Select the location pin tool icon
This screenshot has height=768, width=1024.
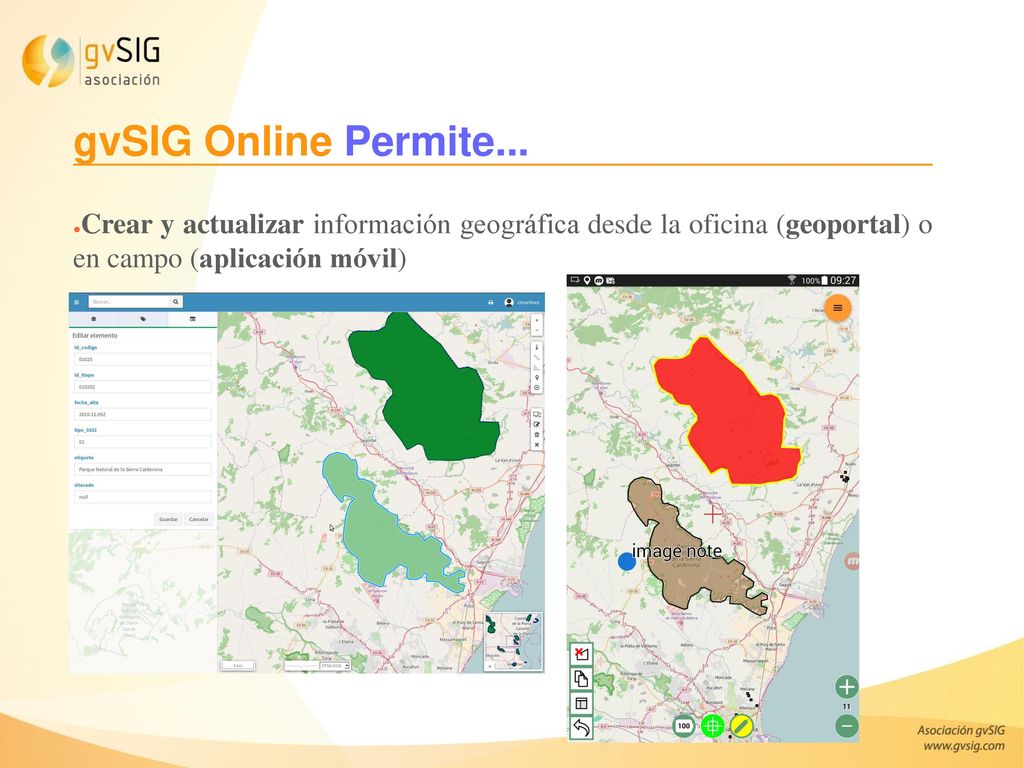pyautogui.click(x=537, y=377)
